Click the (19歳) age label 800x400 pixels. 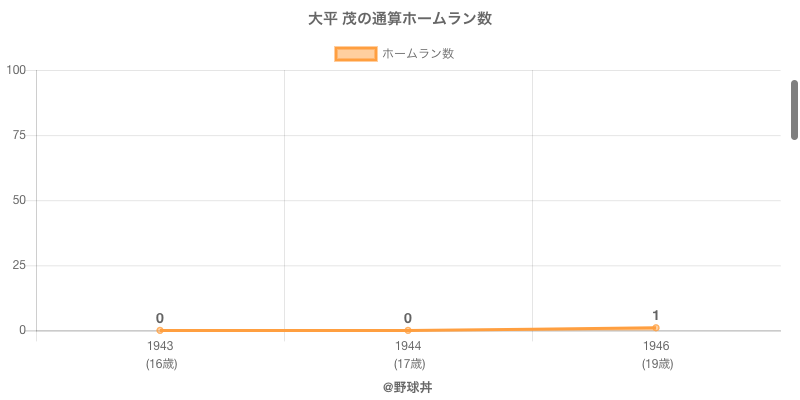click(656, 364)
